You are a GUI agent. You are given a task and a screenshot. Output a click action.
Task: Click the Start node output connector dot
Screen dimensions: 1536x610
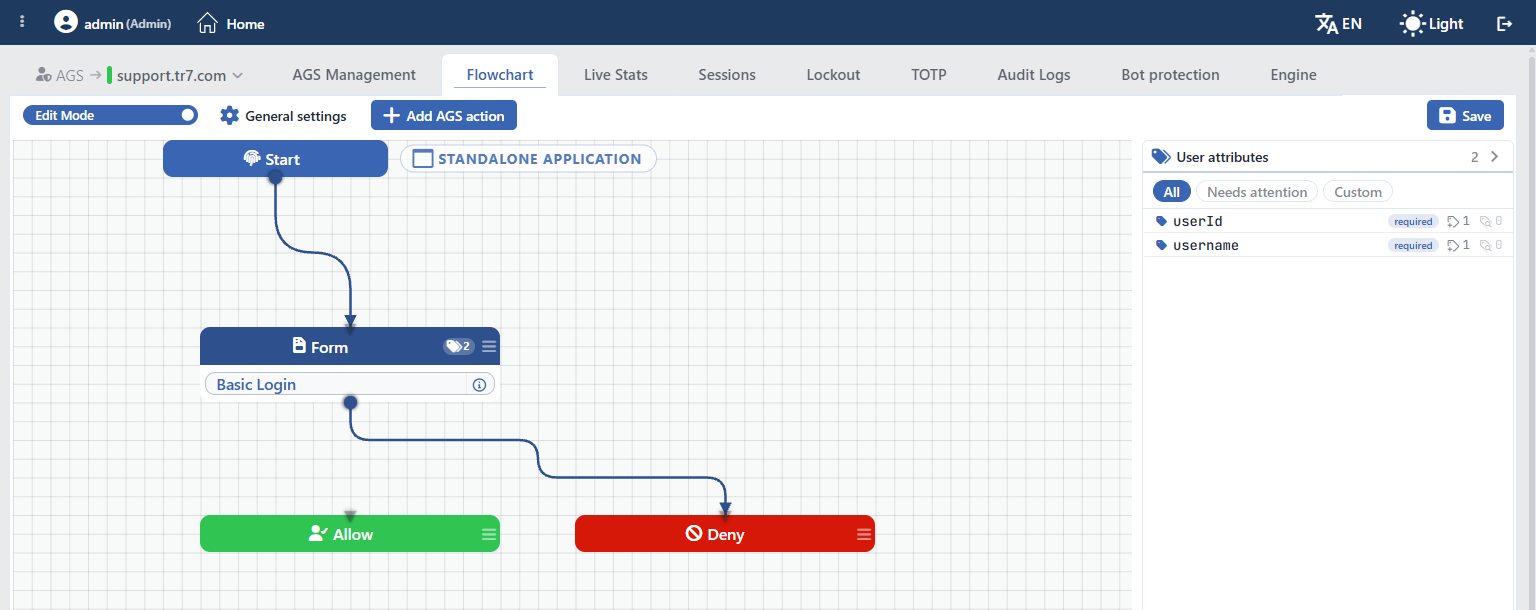(275, 177)
